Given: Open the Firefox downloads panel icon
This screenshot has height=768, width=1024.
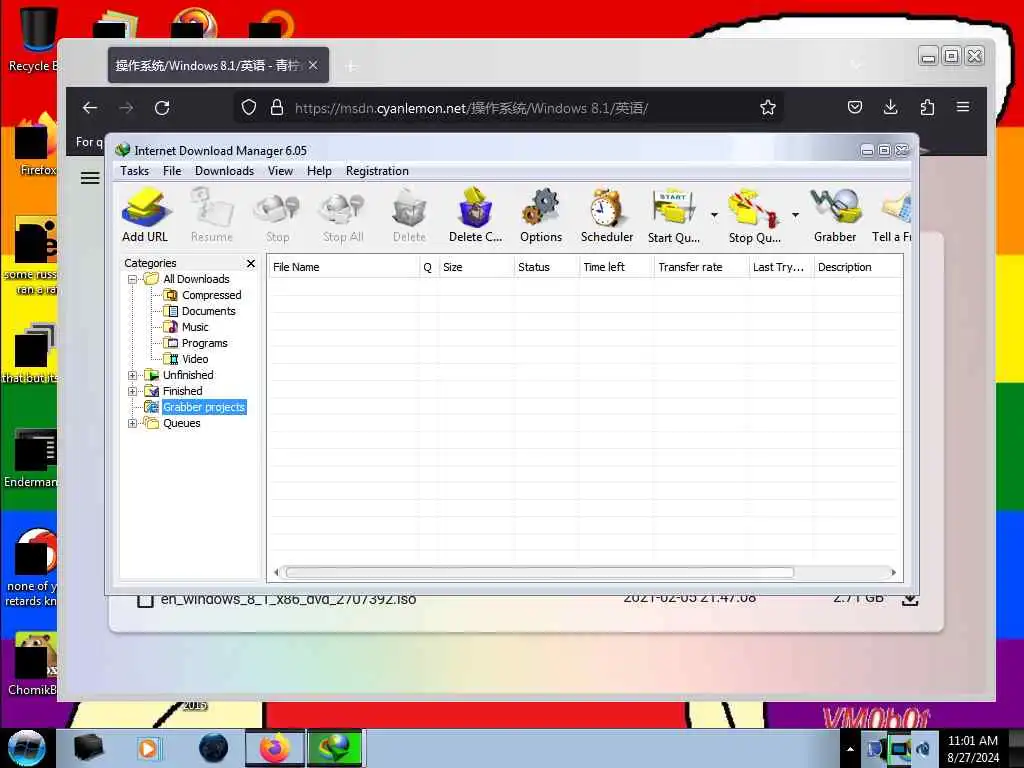Looking at the screenshot, I should coord(891,107).
